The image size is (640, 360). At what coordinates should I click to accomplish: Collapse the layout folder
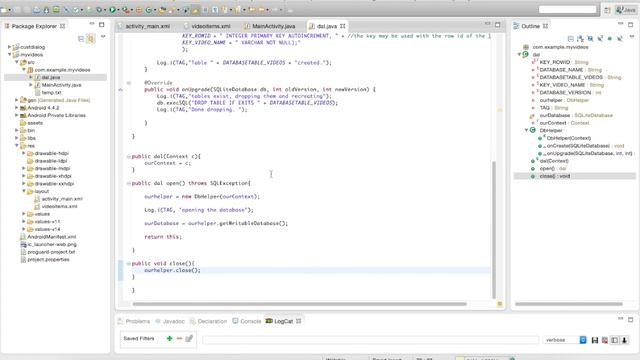[24, 191]
